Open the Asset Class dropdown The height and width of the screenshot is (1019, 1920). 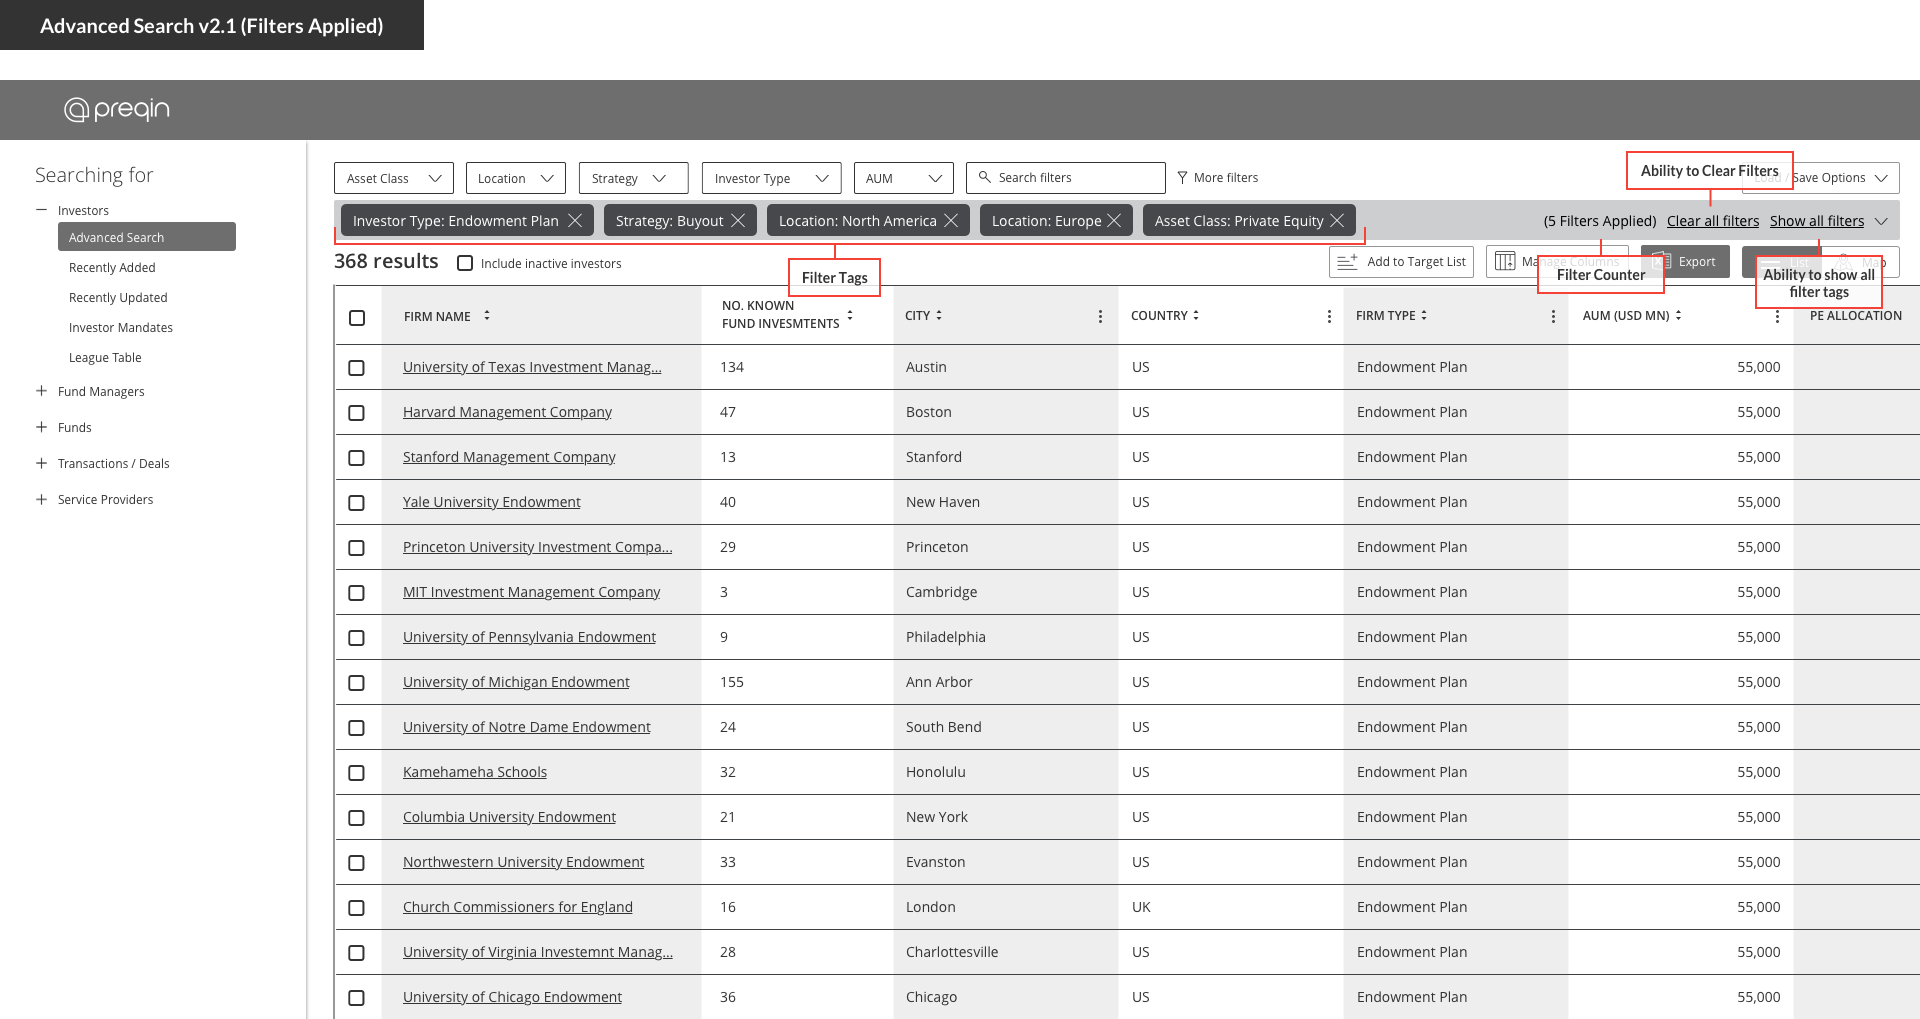[x=393, y=178]
